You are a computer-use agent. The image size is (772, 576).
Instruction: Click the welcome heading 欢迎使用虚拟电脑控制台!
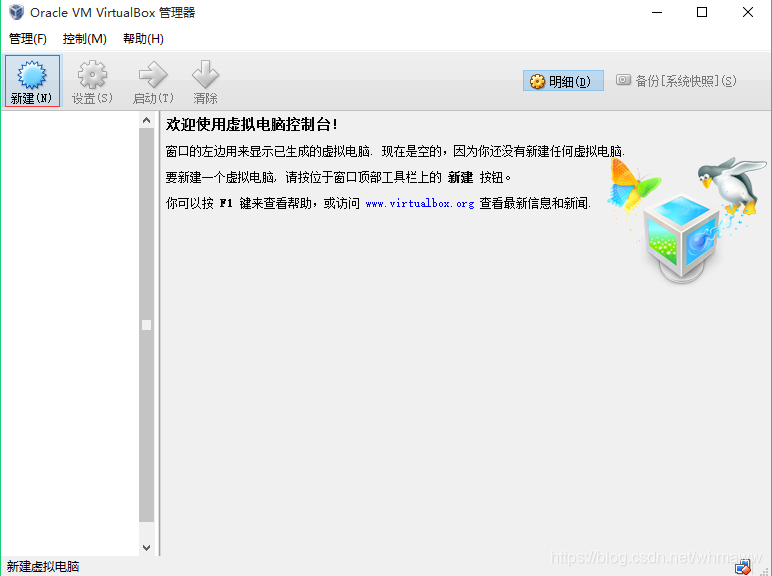click(x=252, y=125)
